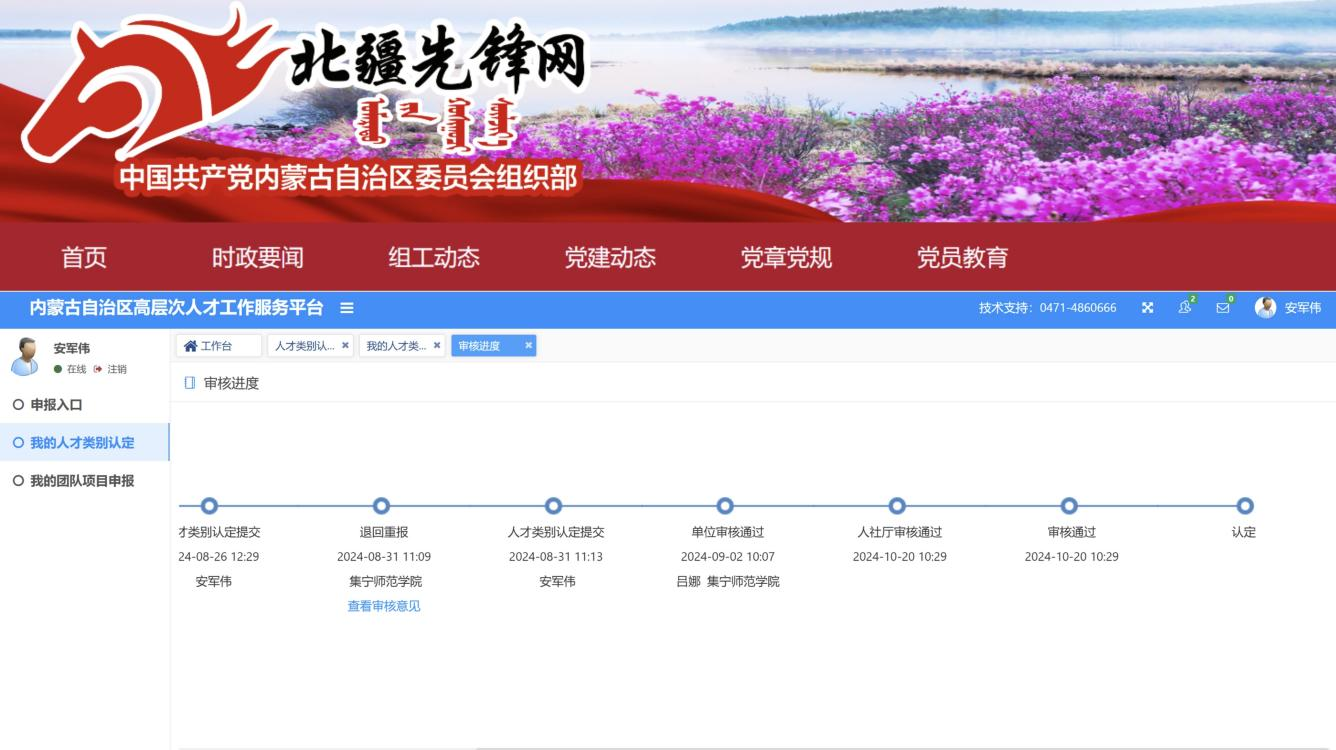Open the 查看审核意见 link
This screenshot has height=750, width=1336.
pos(383,606)
